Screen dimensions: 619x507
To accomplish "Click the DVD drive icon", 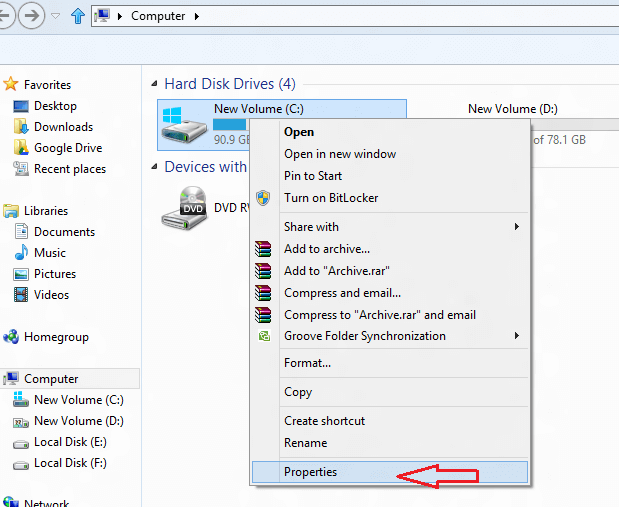I will coord(185,208).
